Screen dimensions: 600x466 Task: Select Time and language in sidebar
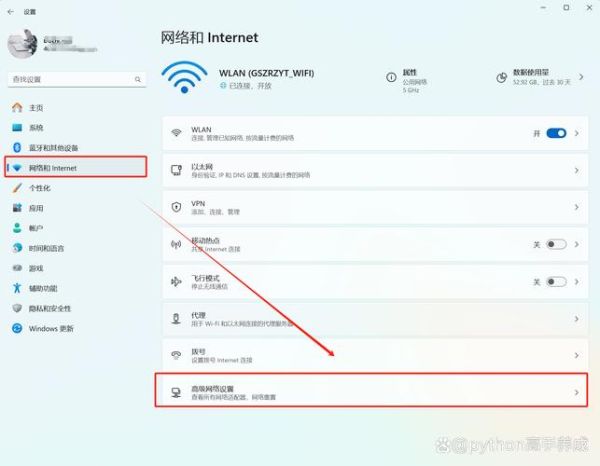[x=46, y=248]
